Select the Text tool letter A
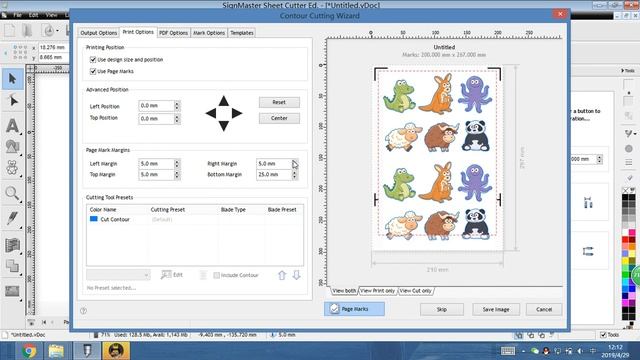This screenshot has width=640, height=360. click(12, 125)
